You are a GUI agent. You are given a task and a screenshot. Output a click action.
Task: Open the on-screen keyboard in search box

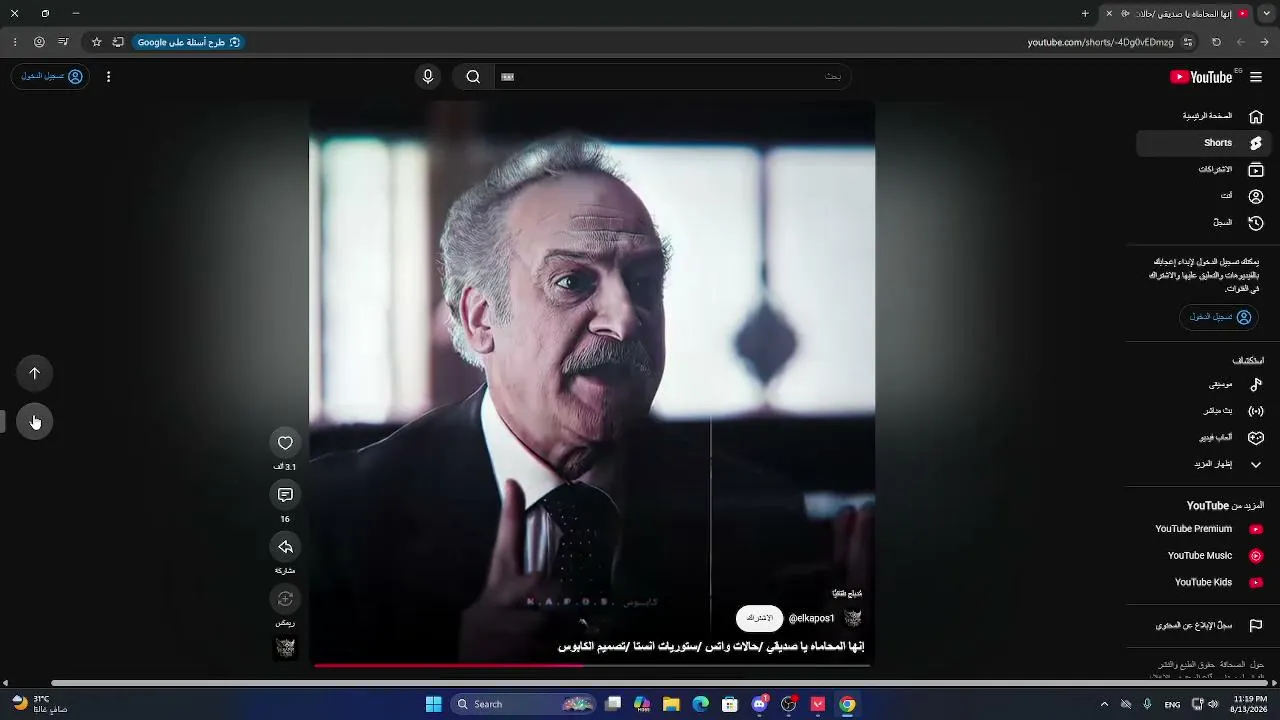point(507,77)
